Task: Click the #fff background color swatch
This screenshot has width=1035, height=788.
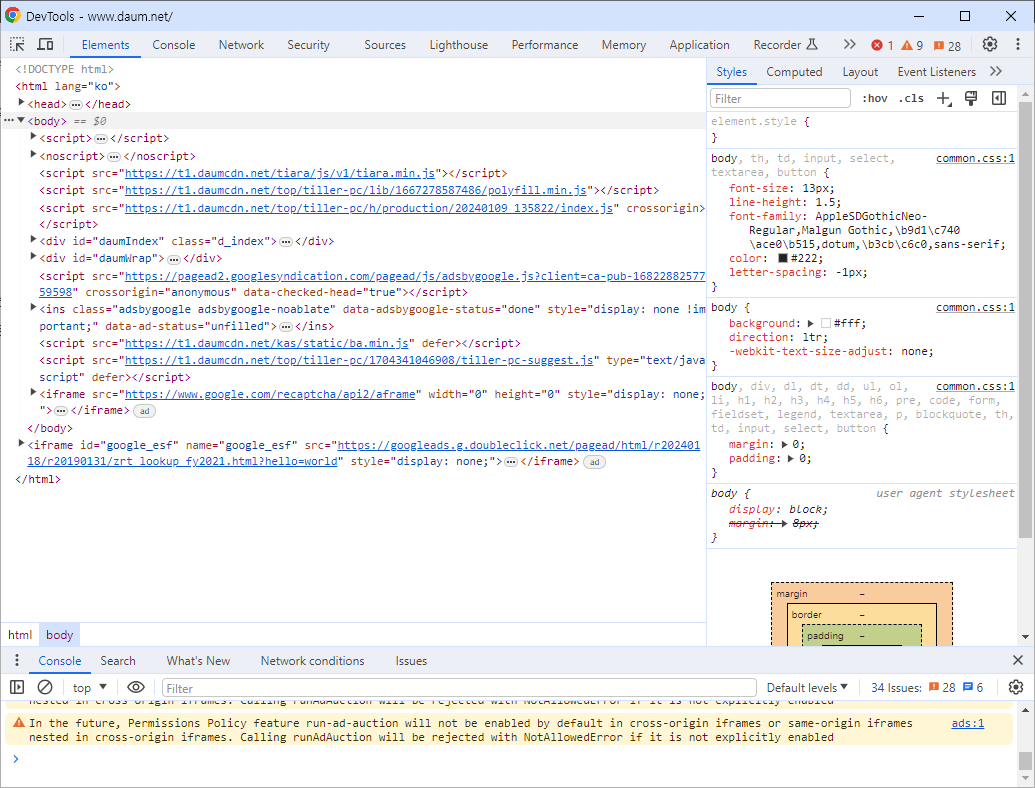Action: coord(826,323)
